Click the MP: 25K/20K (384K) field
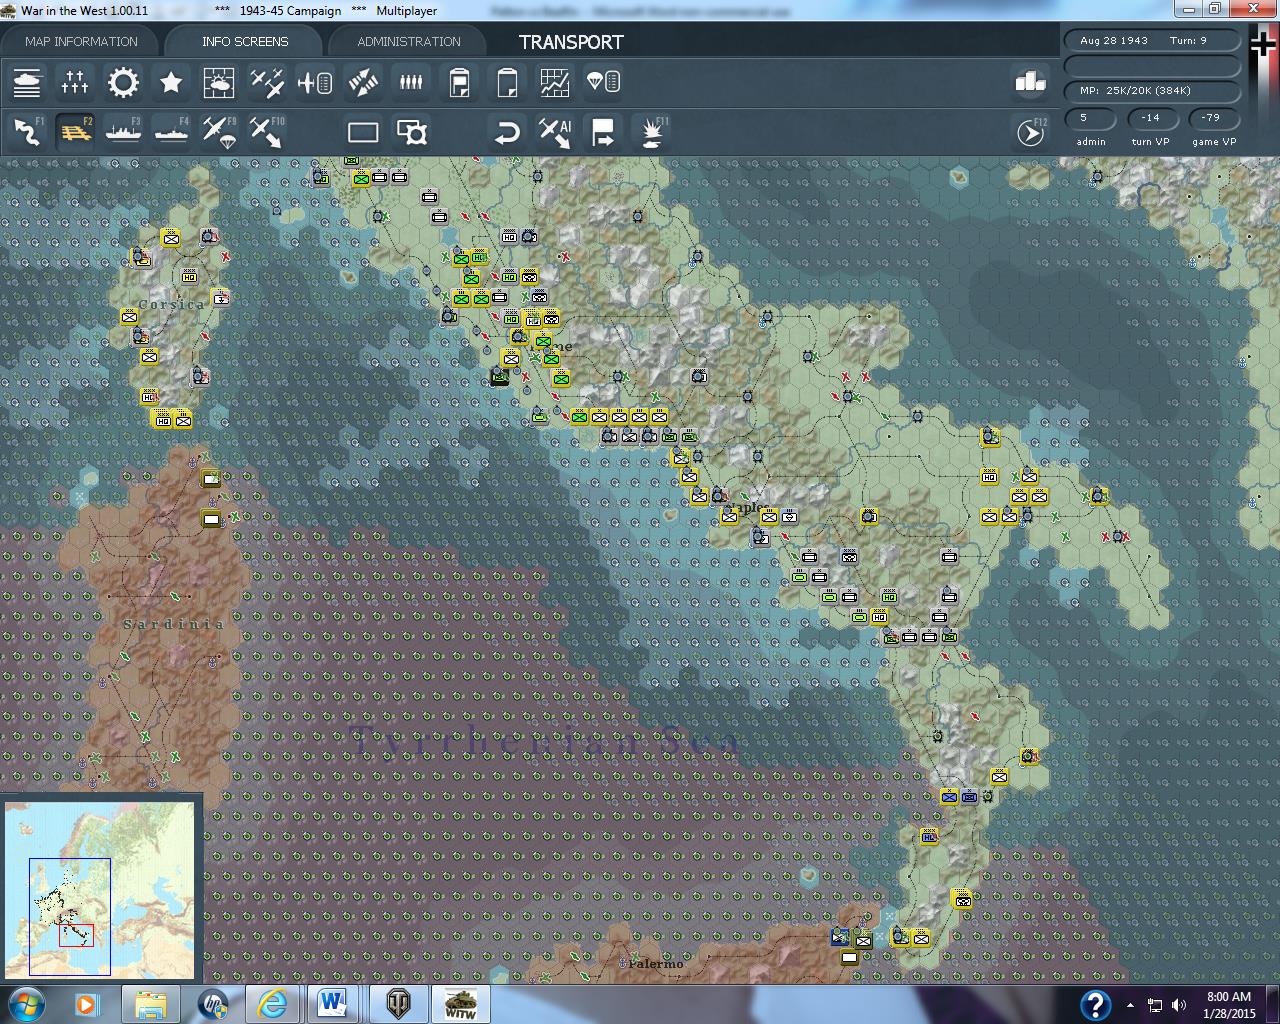The image size is (1280, 1024). click(x=1153, y=90)
